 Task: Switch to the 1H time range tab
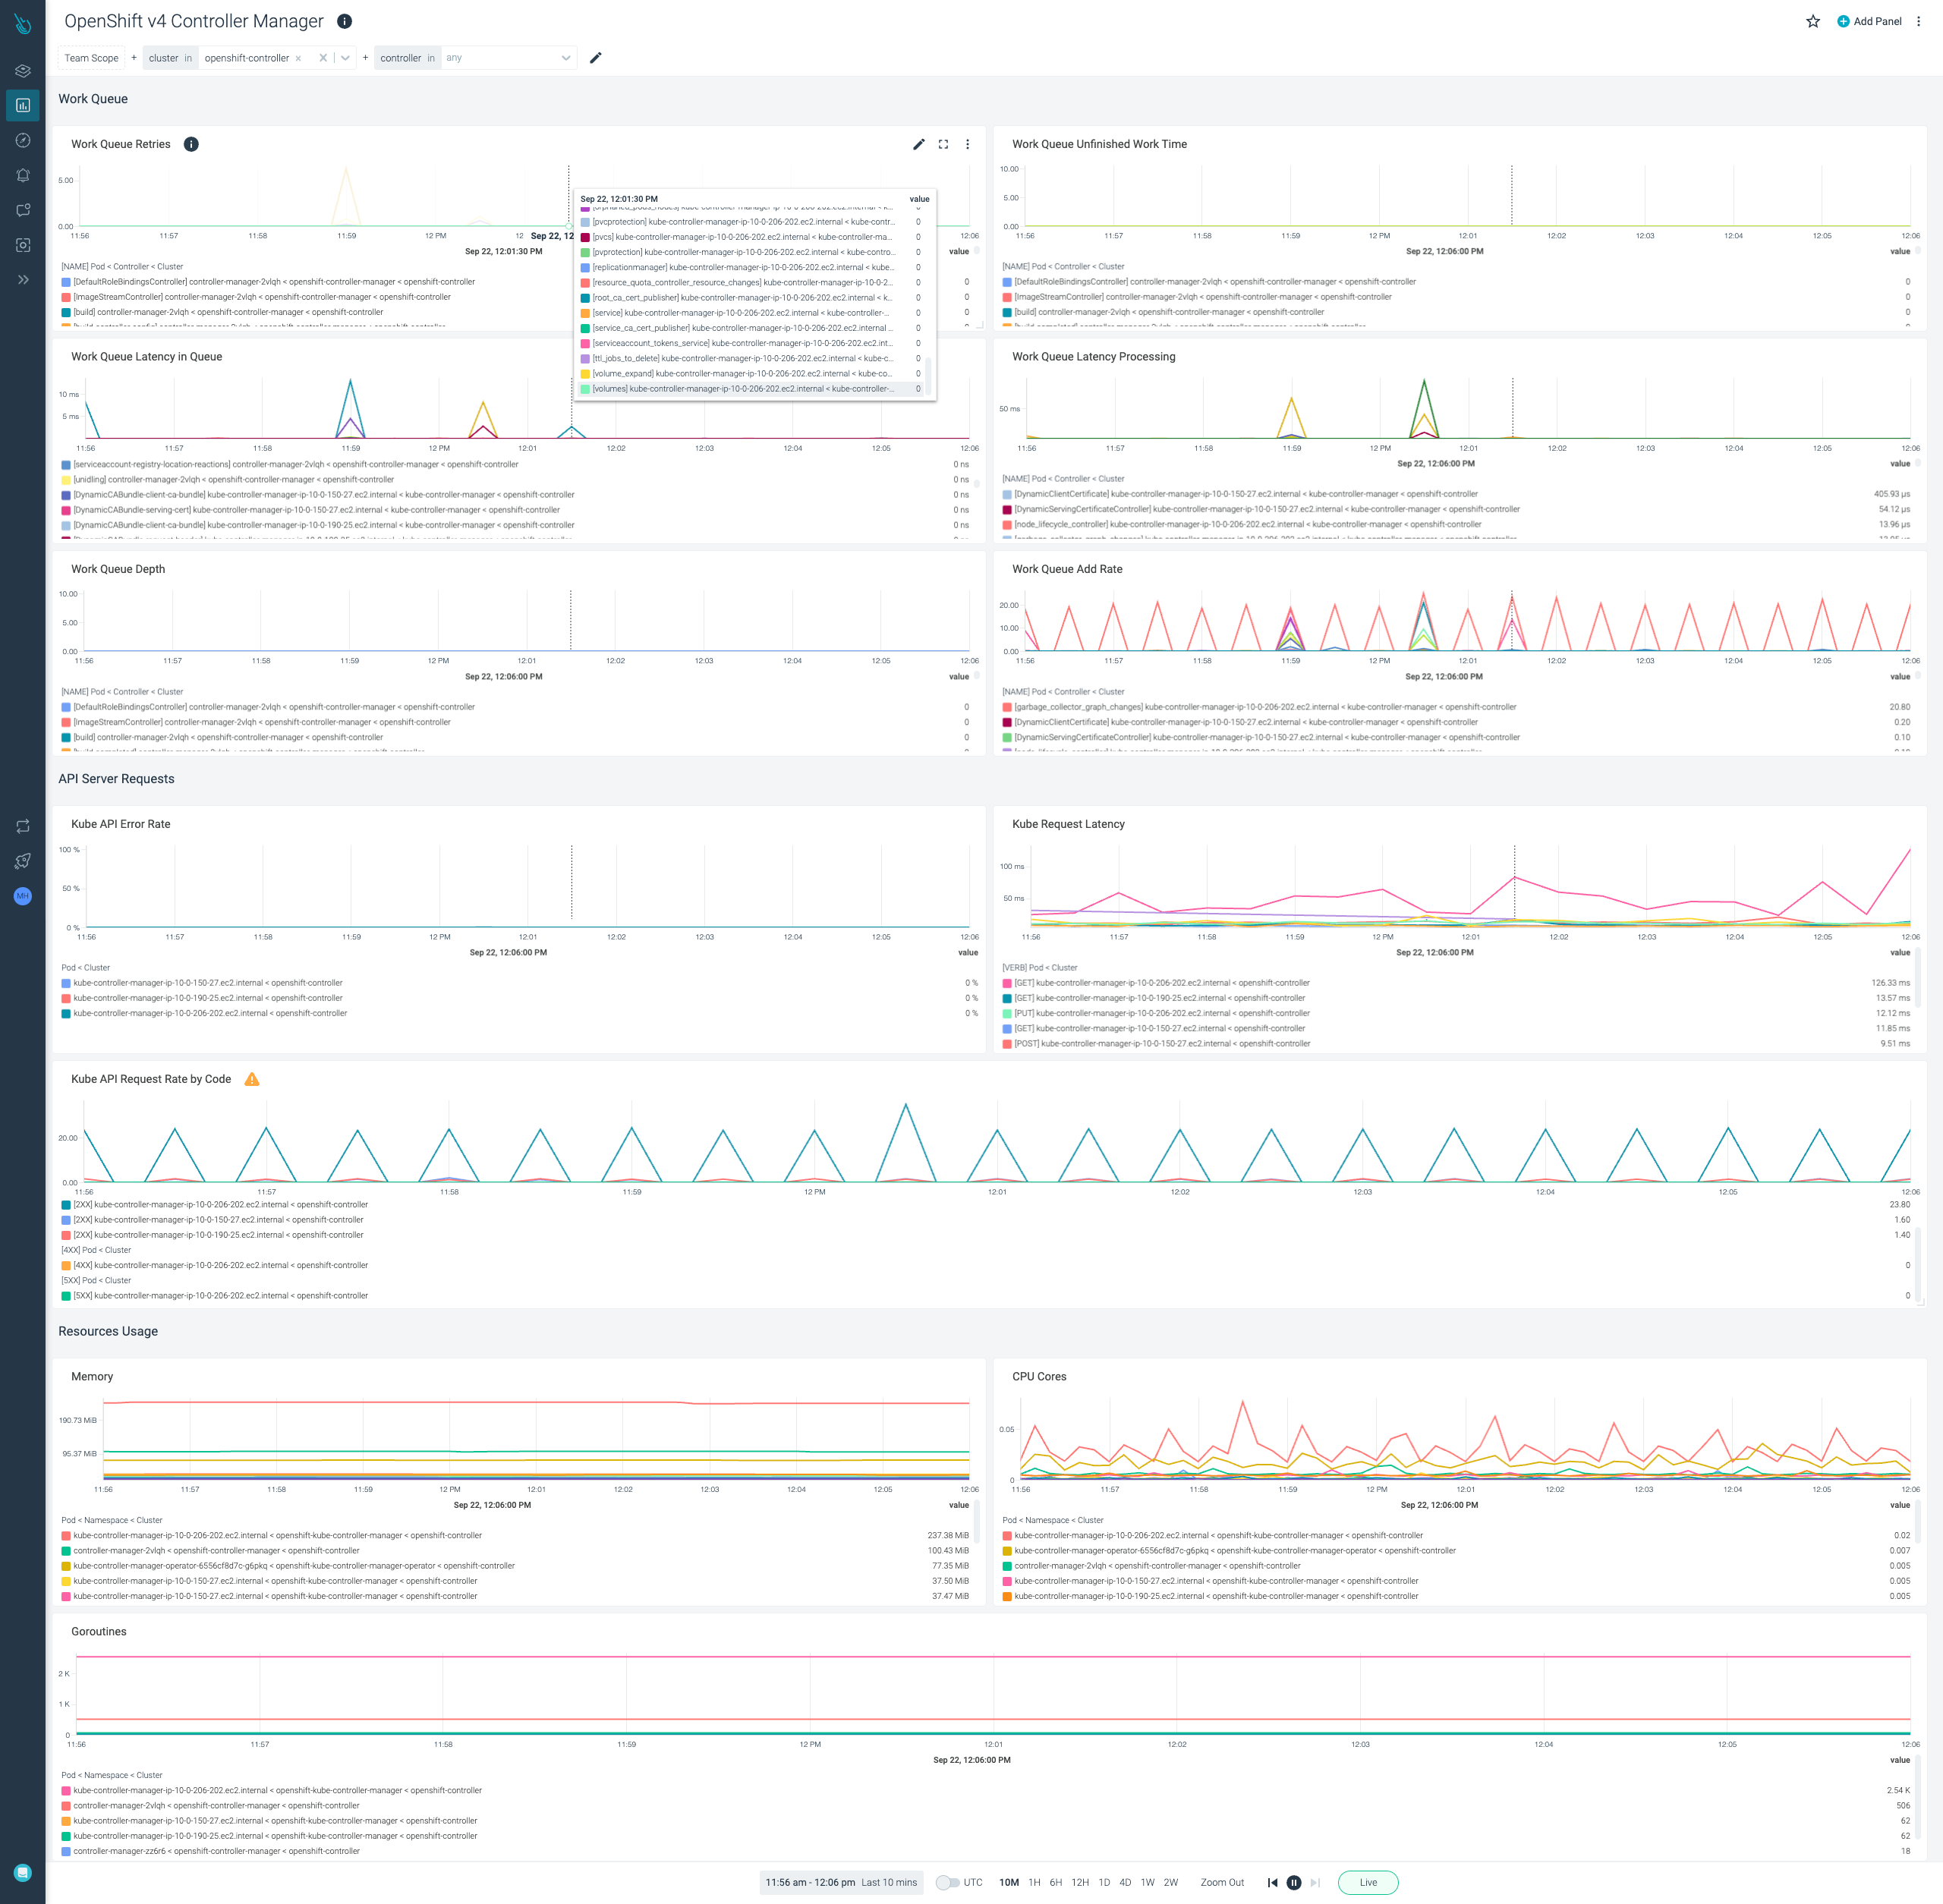pos(1035,1882)
